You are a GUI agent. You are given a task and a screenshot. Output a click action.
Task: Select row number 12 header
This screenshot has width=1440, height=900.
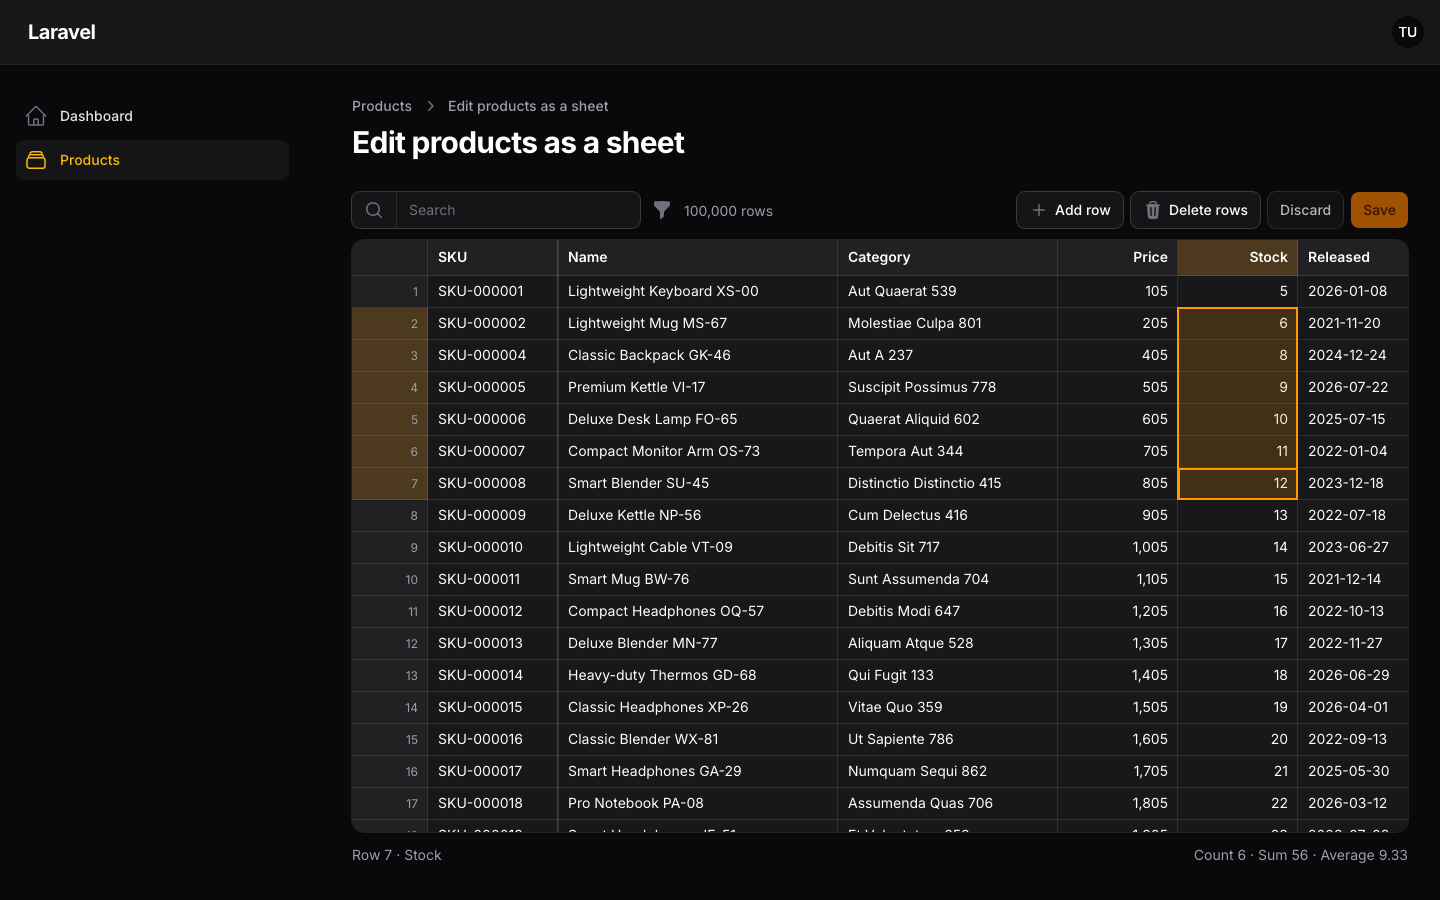point(390,643)
